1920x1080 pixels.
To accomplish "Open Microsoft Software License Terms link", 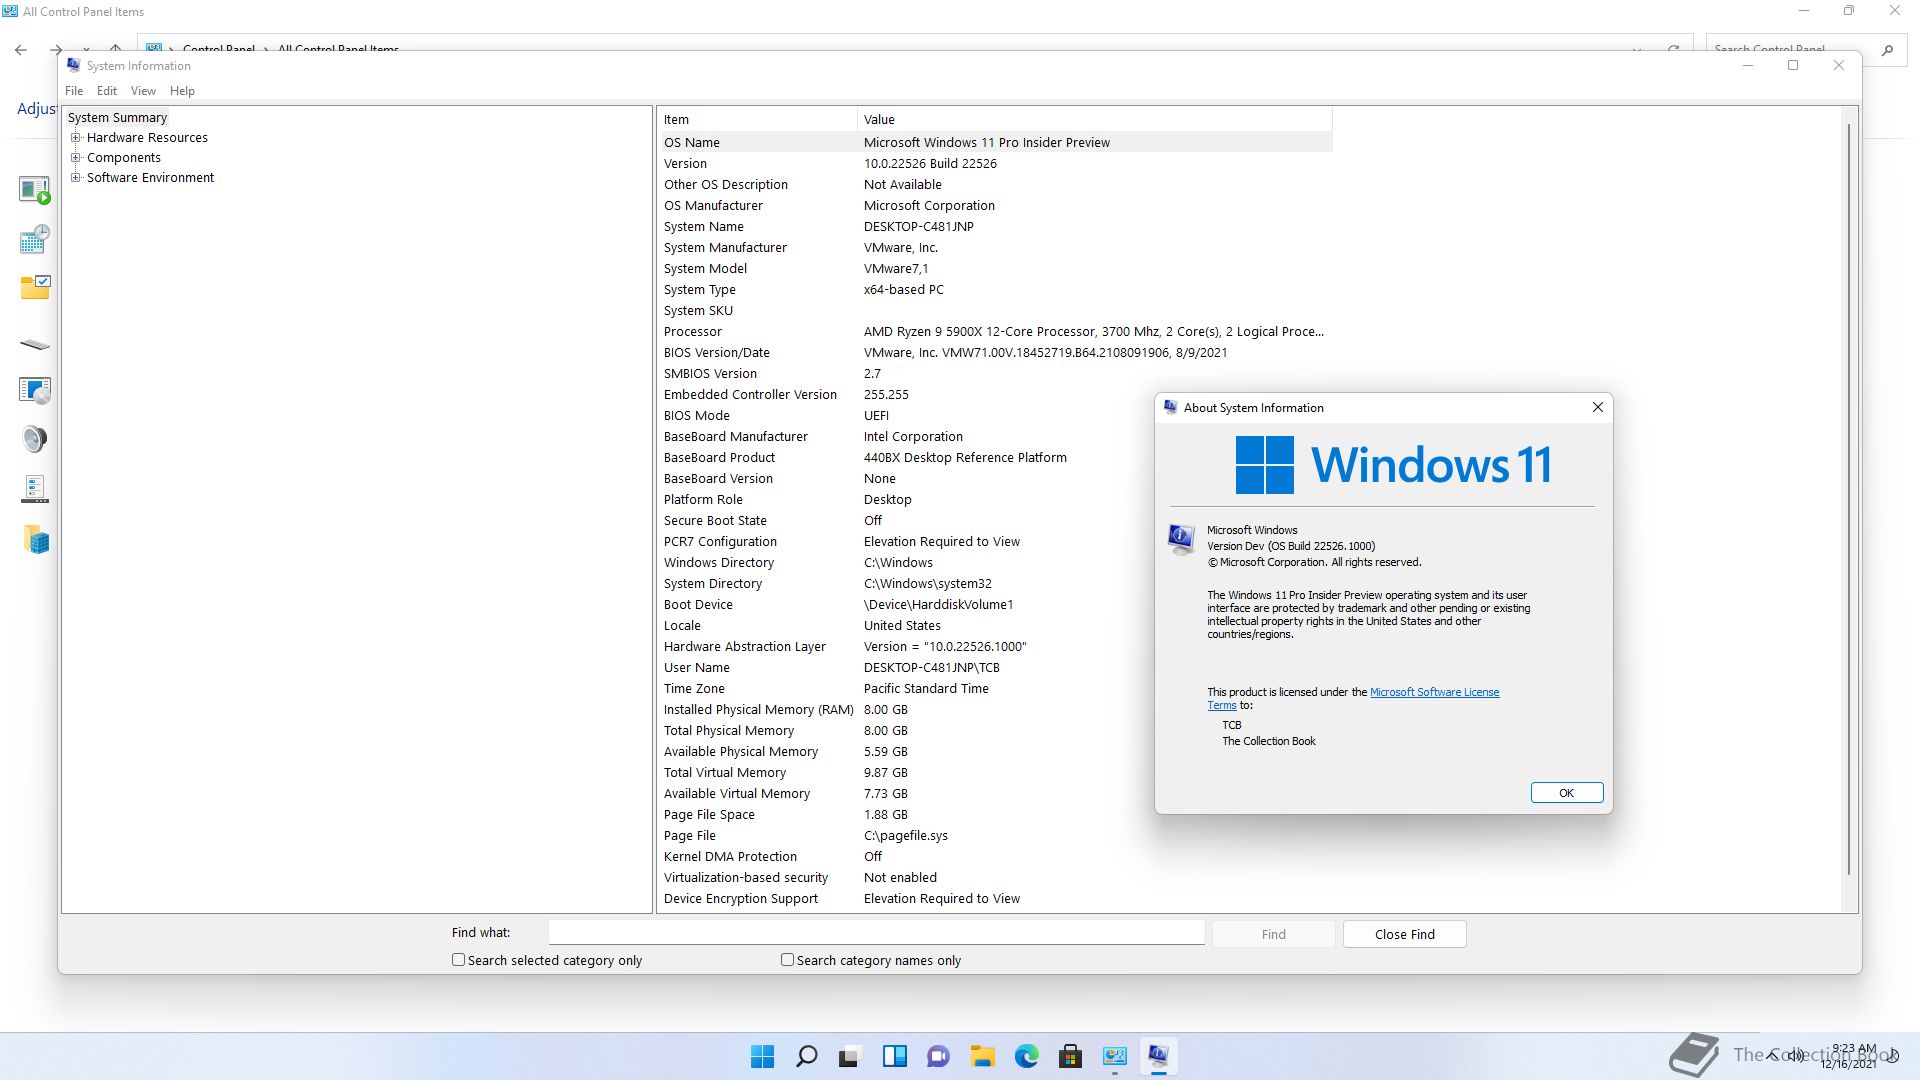I will (1434, 692).
